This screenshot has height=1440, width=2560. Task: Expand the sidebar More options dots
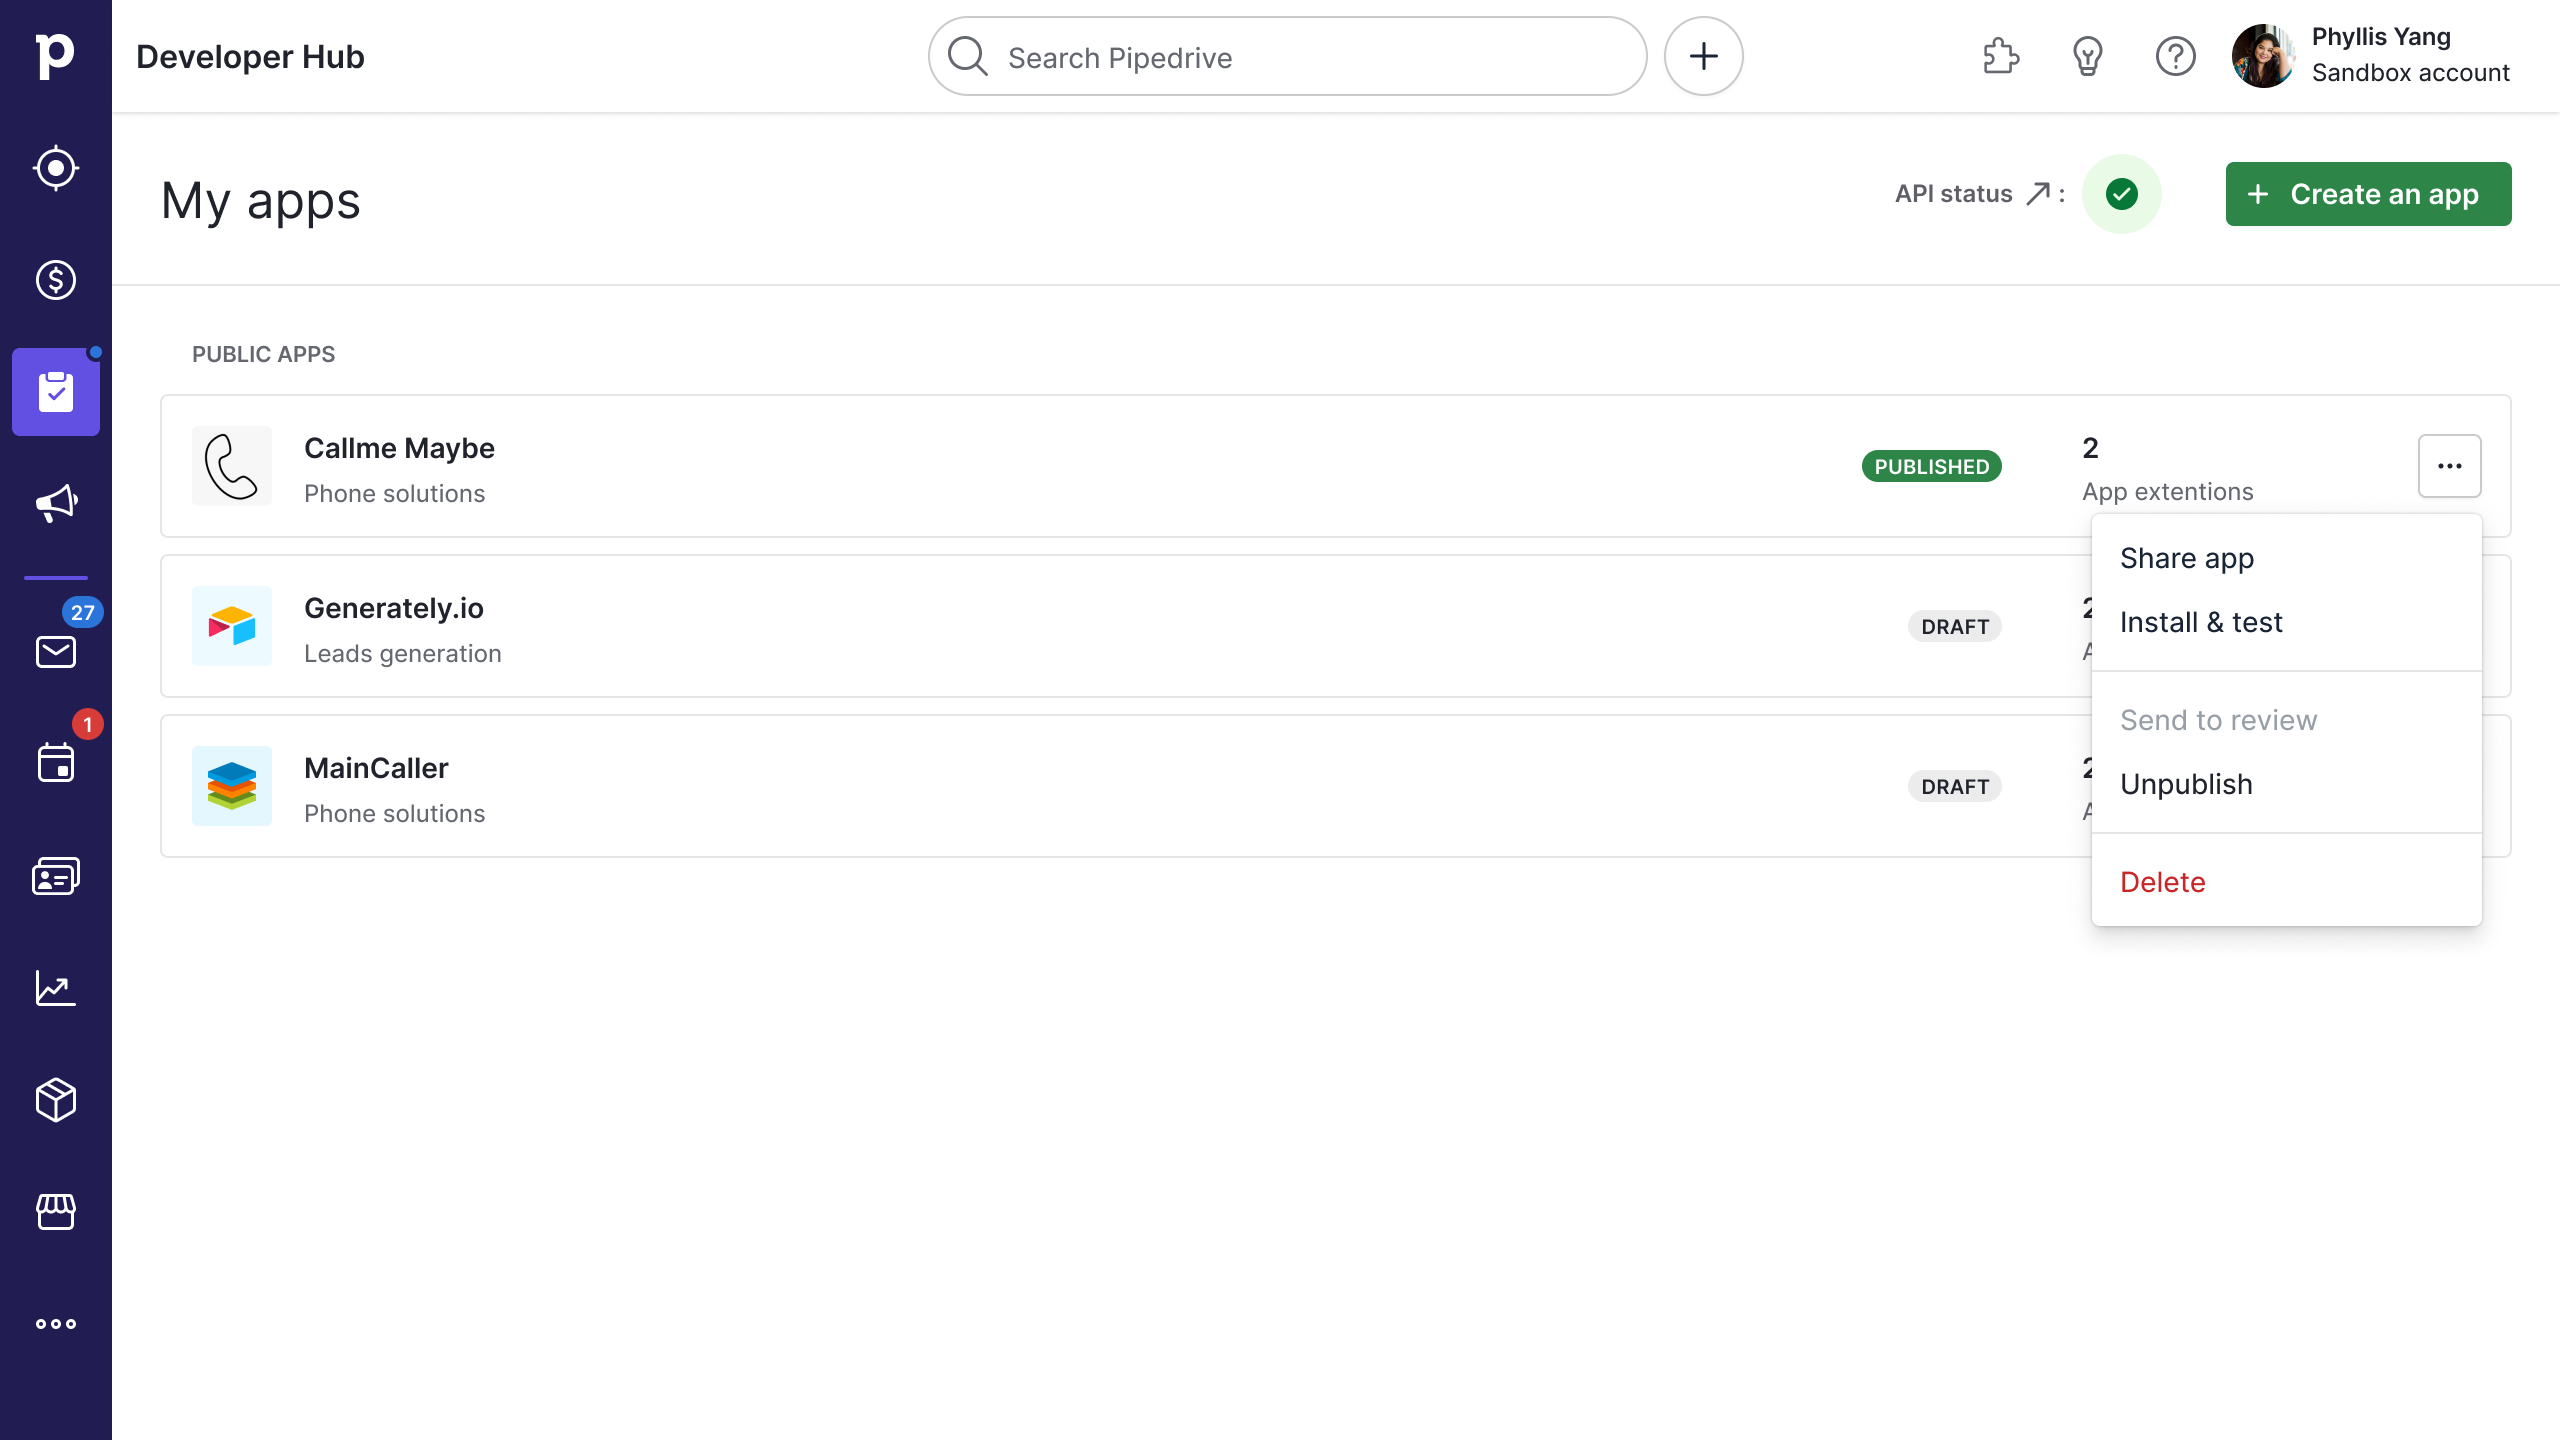56,1324
